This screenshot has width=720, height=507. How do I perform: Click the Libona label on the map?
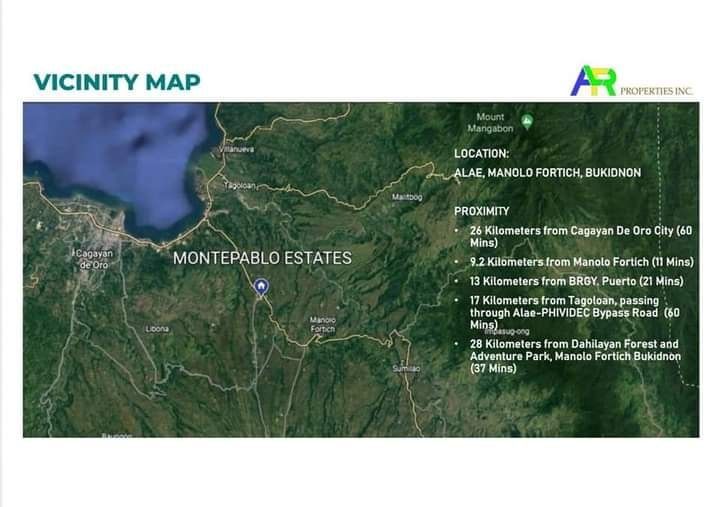coord(157,329)
